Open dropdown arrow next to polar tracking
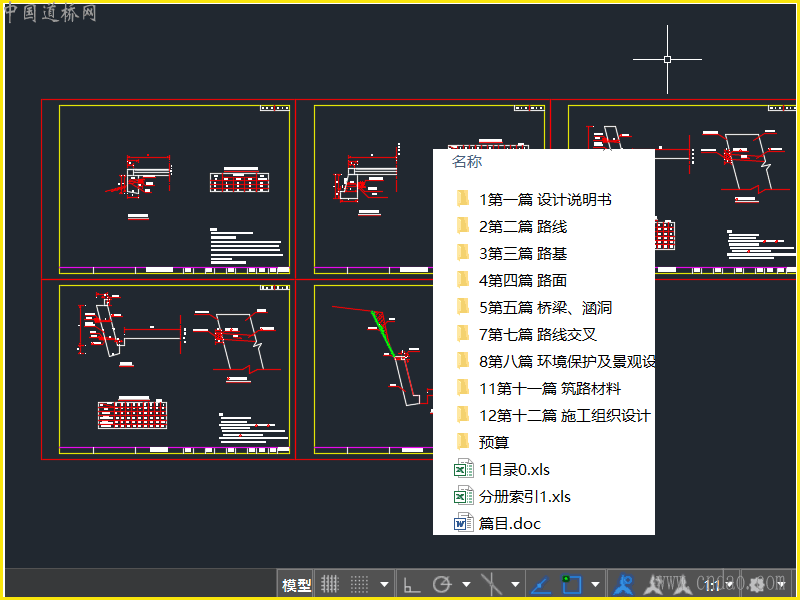The image size is (800, 600). (466, 584)
